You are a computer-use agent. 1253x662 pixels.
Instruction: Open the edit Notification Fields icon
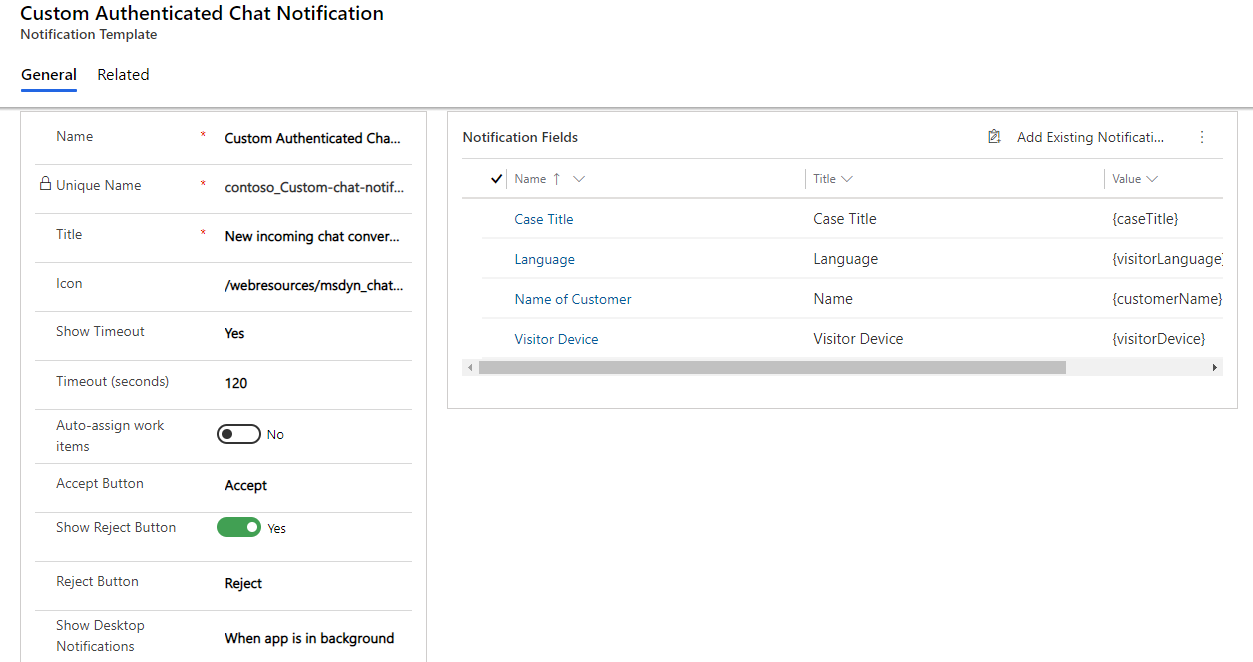click(994, 136)
